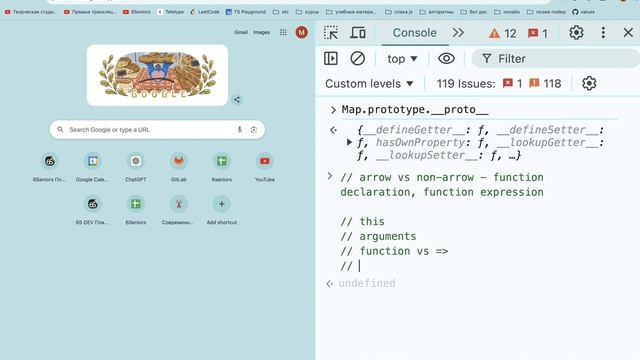Focus the console Filter field
Image resolution: width=640 pixels, height=360 pixels.
555,59
